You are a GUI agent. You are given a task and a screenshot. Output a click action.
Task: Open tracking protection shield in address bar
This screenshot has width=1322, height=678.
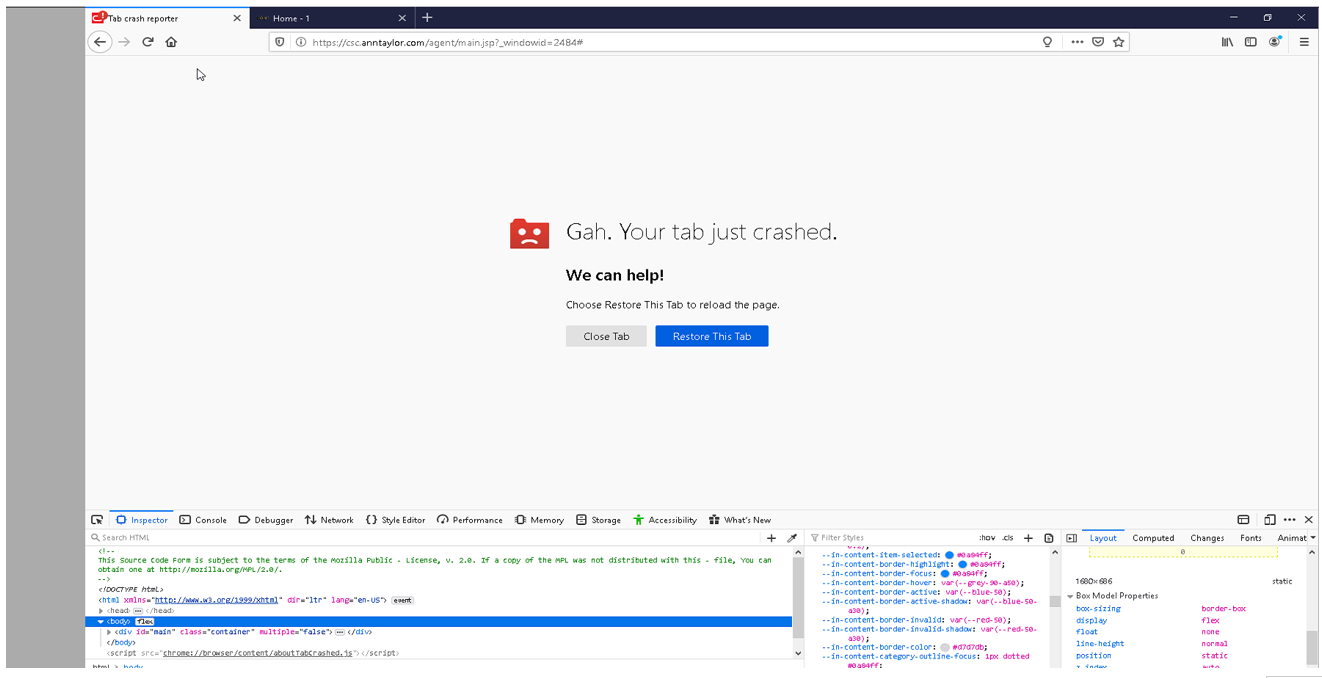pyautogui.click(x=280, y=42)
